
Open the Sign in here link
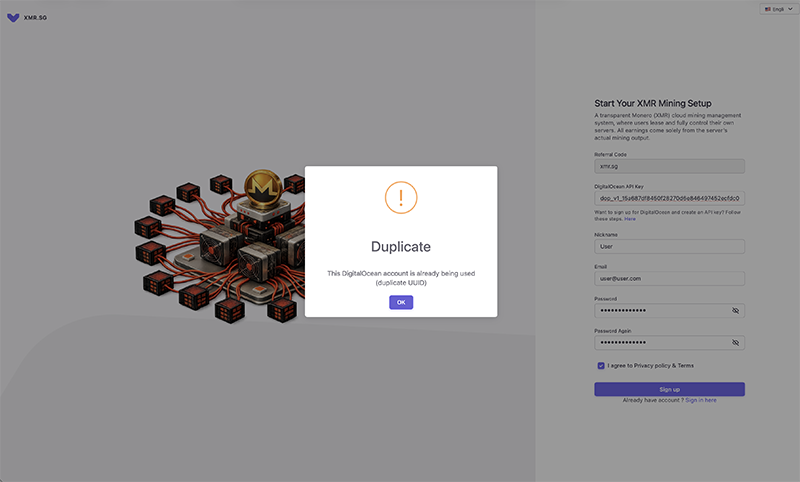[x=700, y=400]
